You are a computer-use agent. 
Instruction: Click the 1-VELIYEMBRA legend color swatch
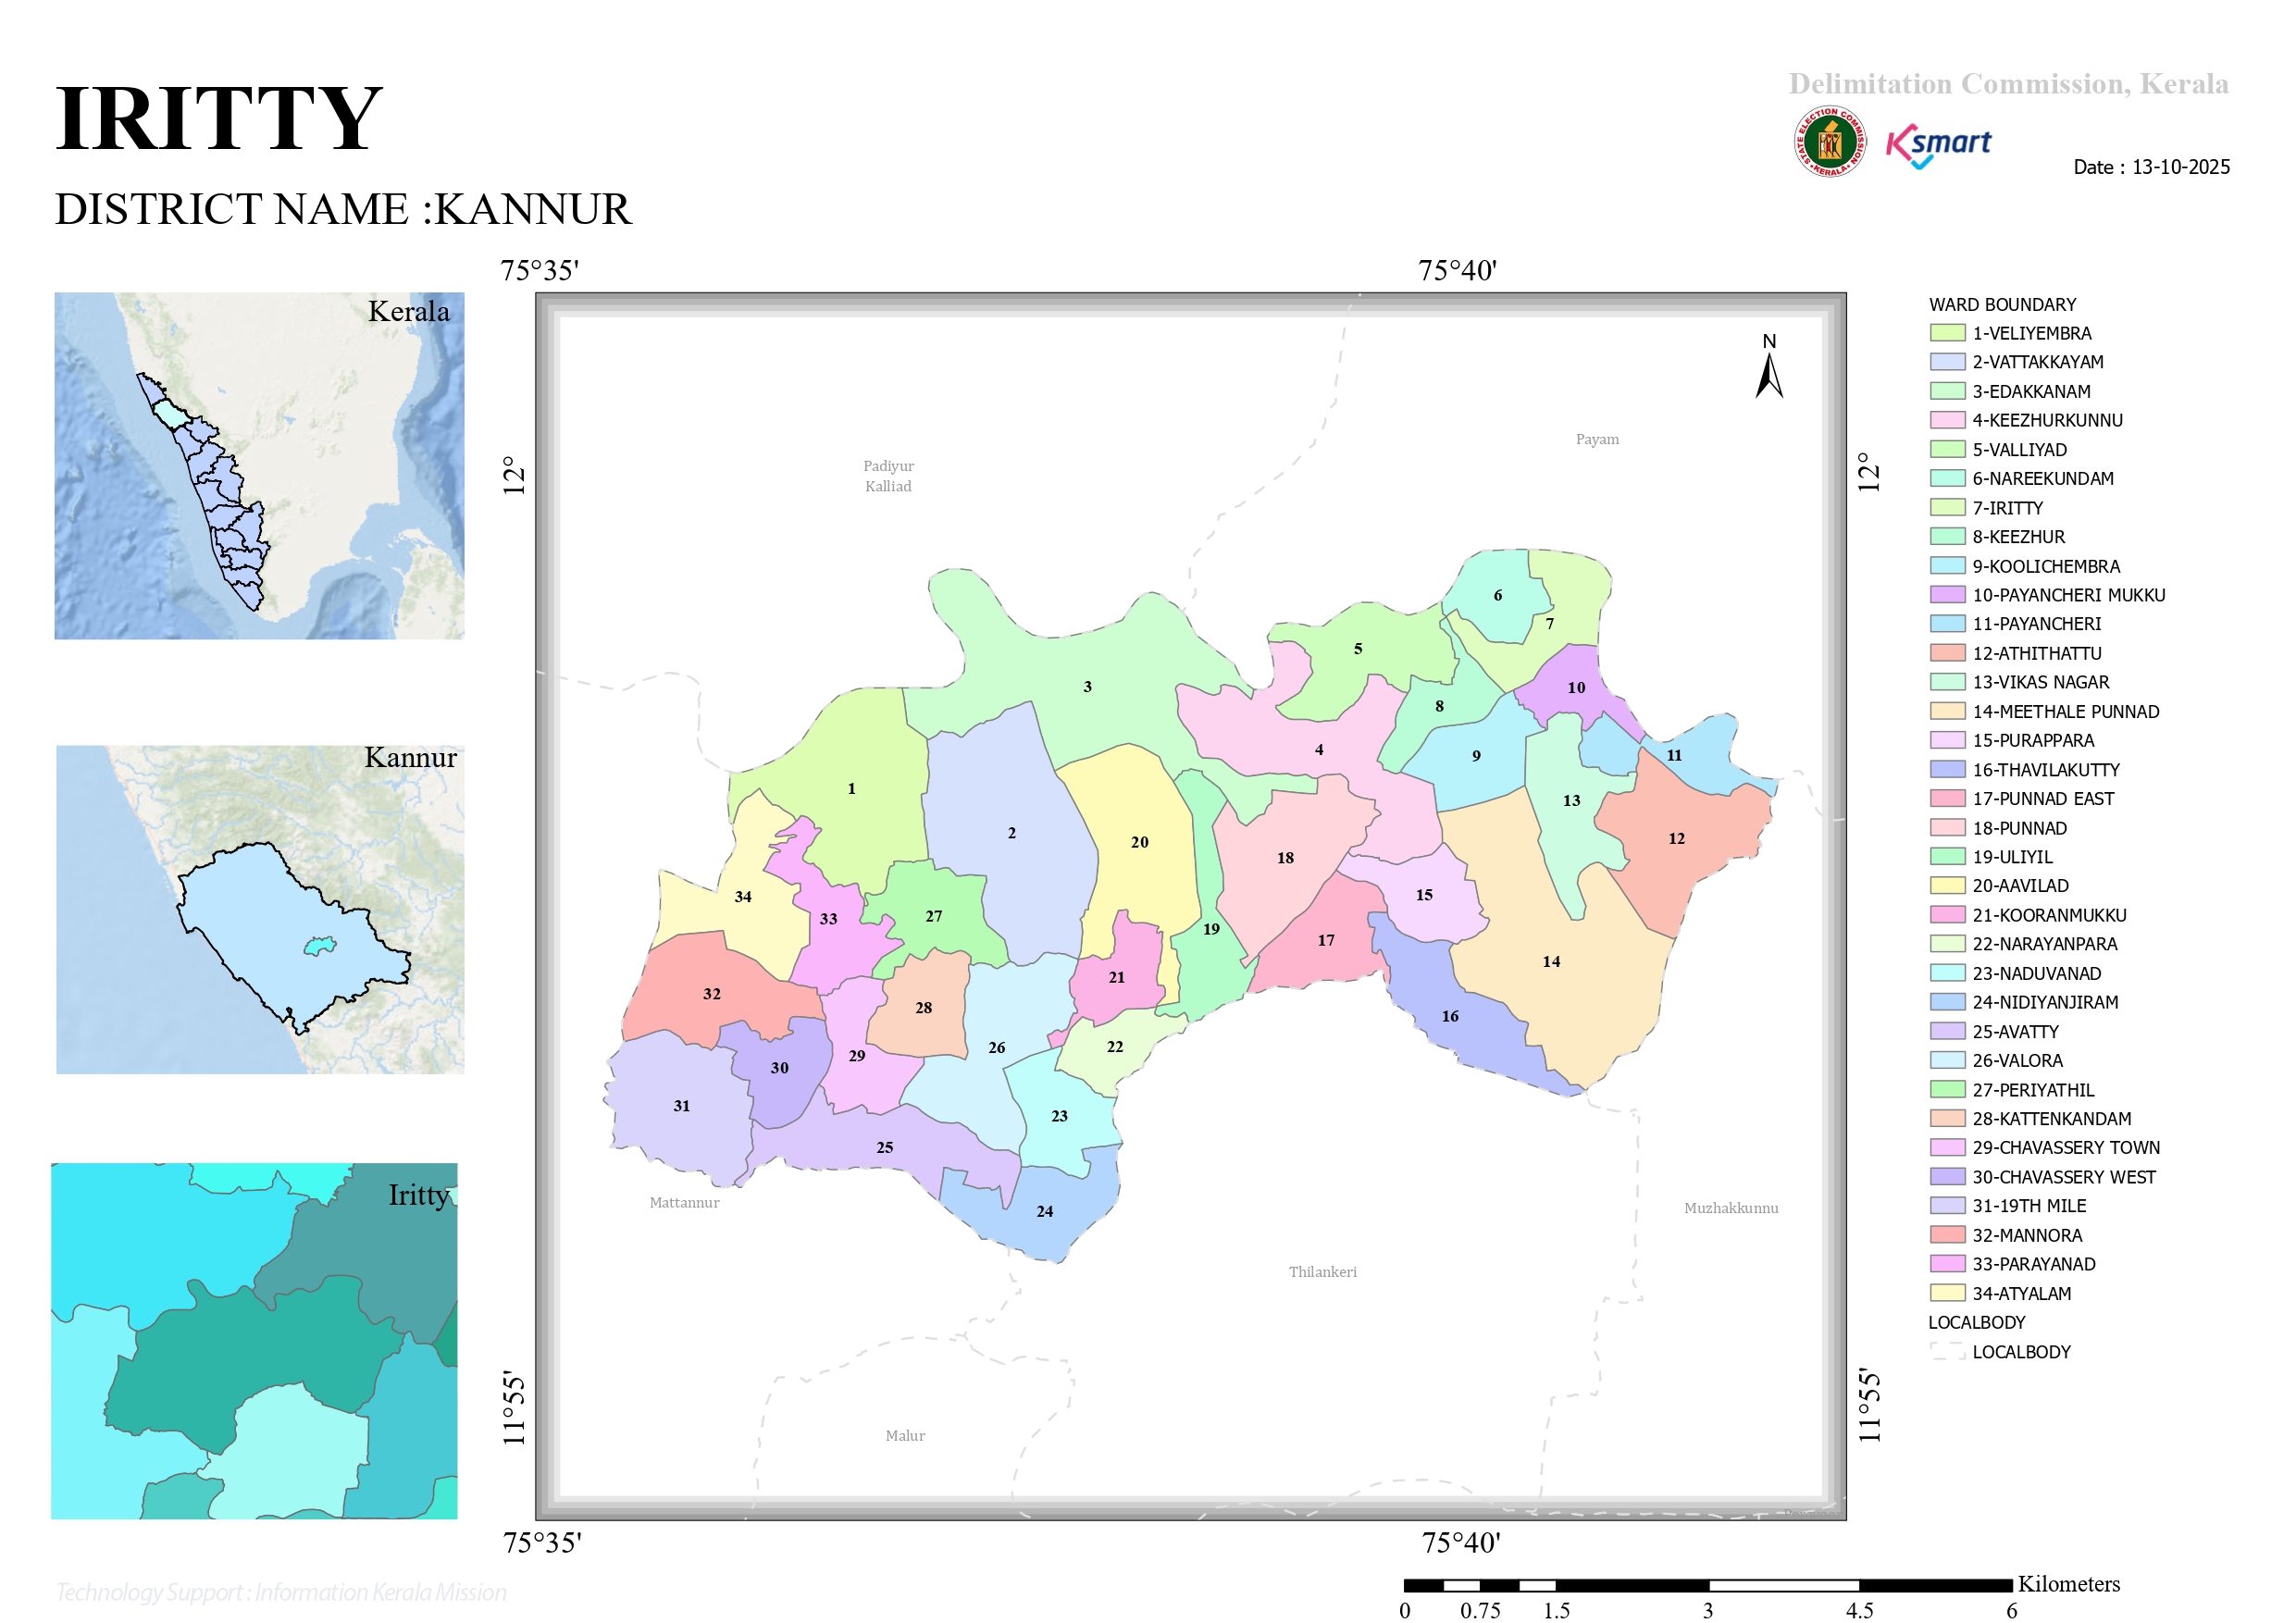pos(1947,333)
